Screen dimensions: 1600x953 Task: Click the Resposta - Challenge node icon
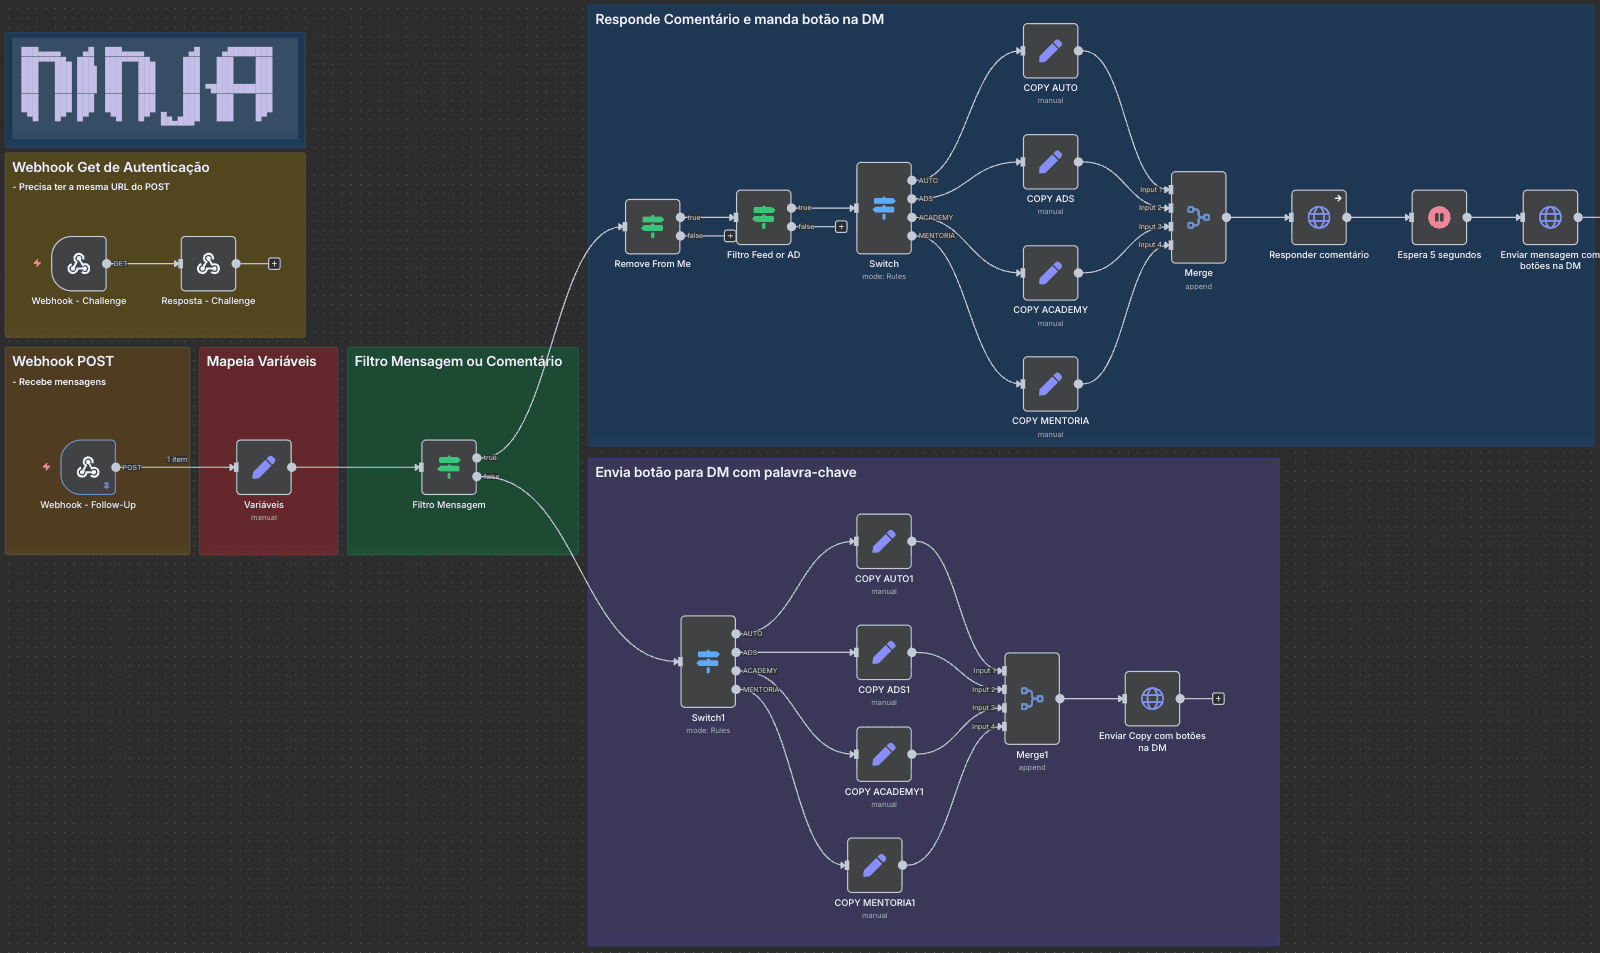(x=208, y=264)
